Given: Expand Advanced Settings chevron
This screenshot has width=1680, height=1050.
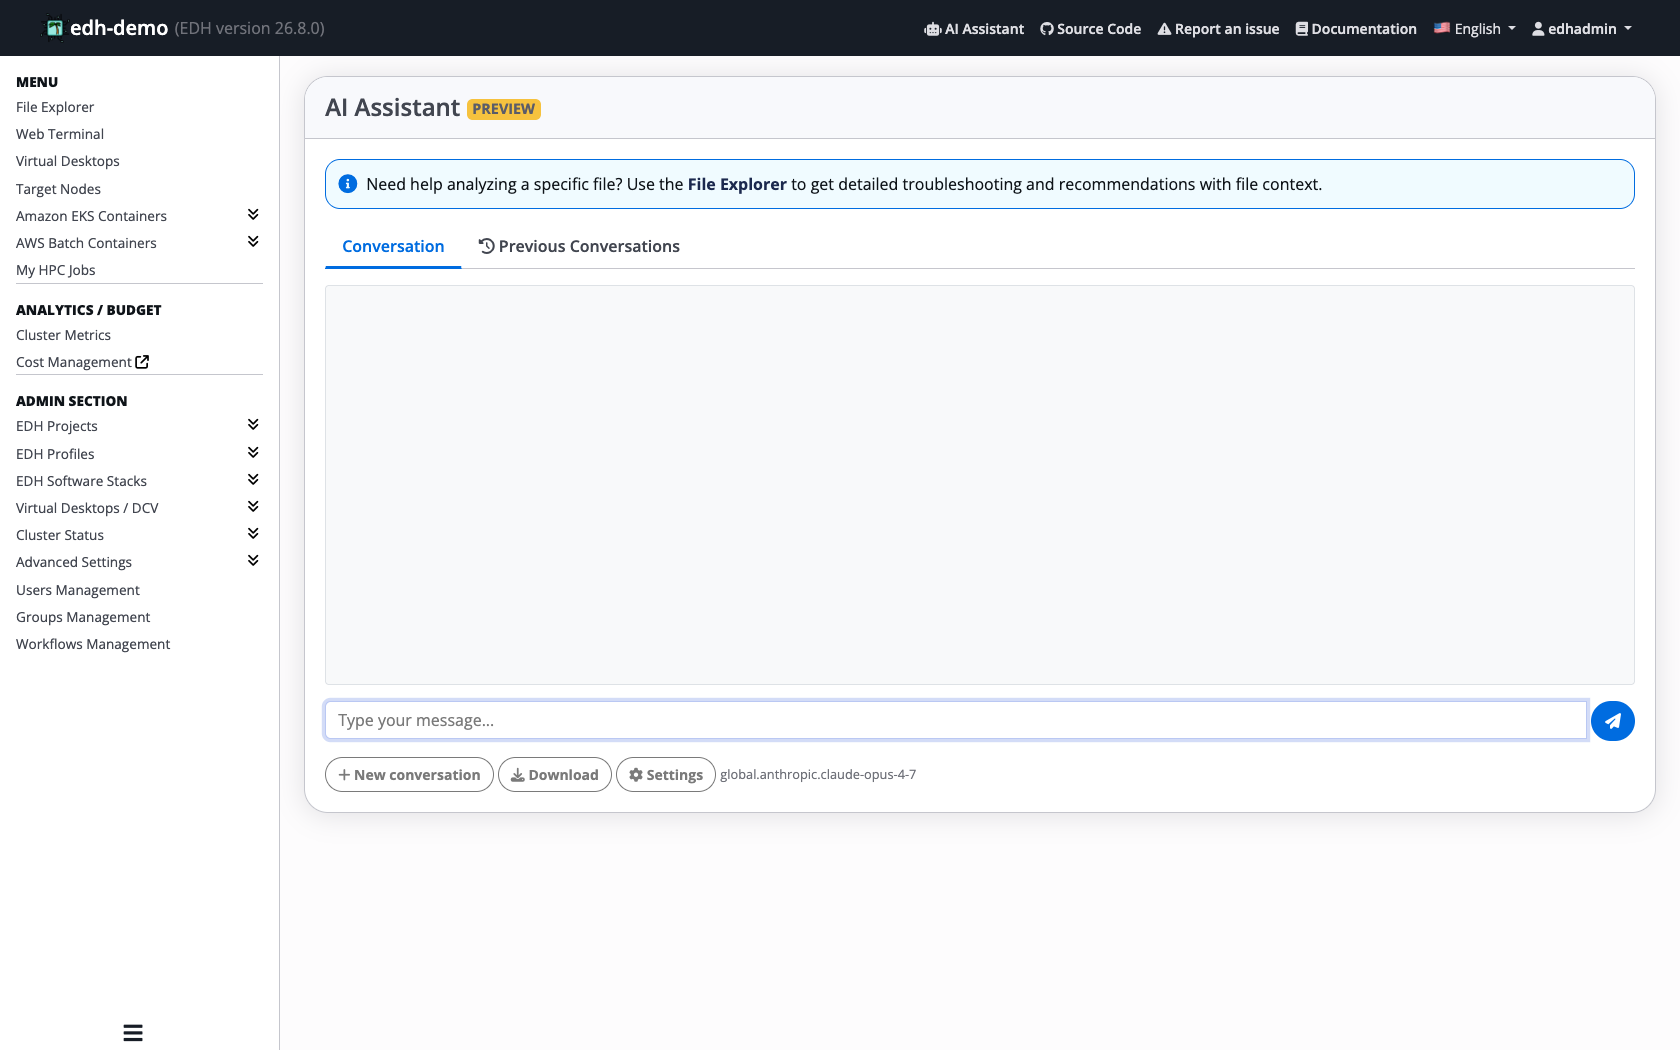Looking at the screenshot, I should pos(253,561).
